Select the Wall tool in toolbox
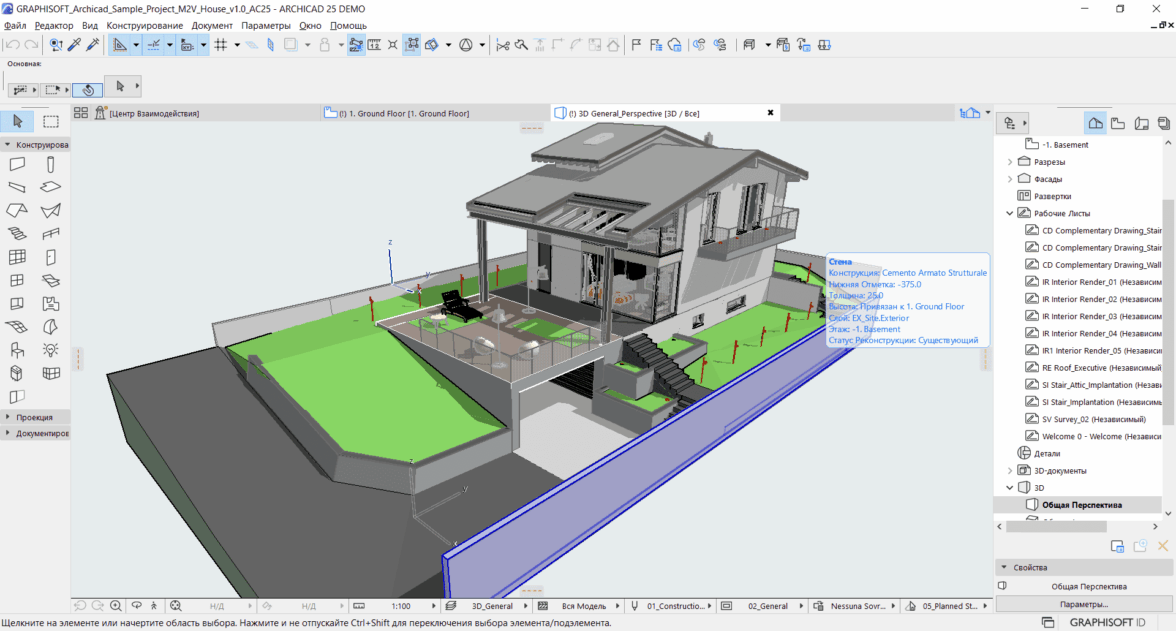This screenshot has height=631, width=1176. (x=17, y=165)
